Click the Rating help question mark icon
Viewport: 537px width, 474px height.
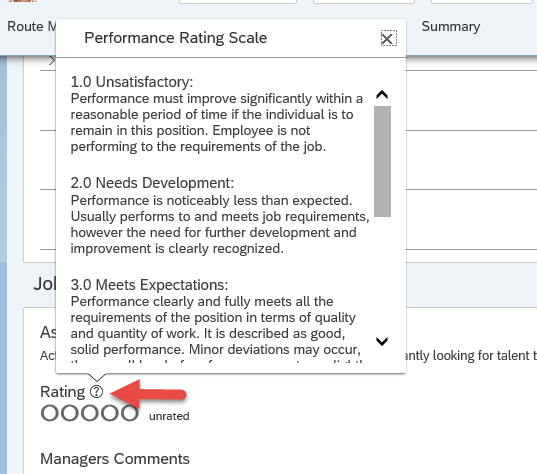97,391
